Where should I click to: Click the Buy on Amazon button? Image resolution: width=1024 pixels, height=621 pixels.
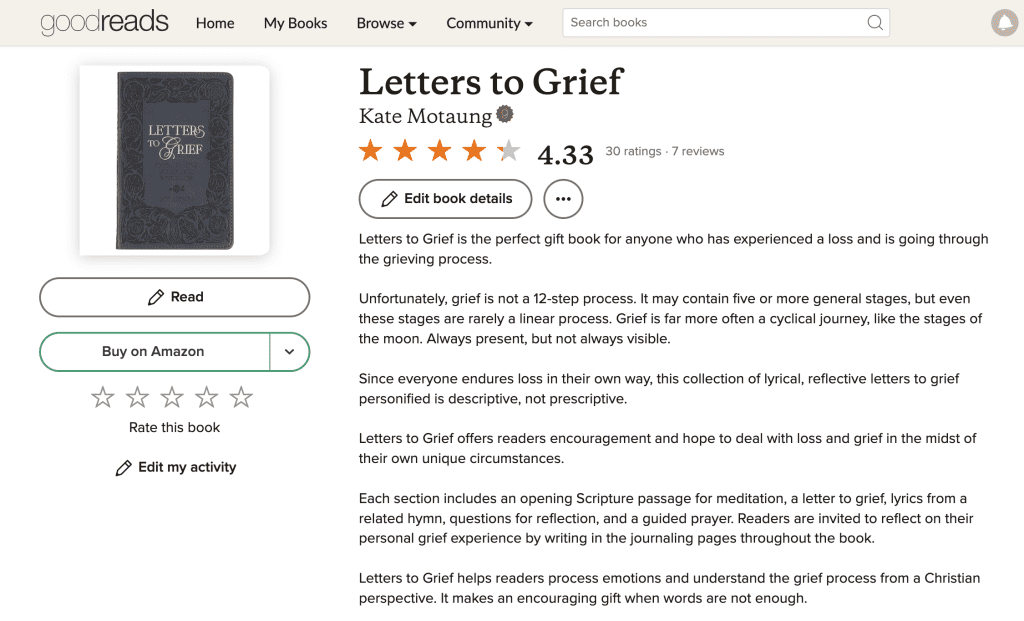pyautogui.click(x=154, y=352)
